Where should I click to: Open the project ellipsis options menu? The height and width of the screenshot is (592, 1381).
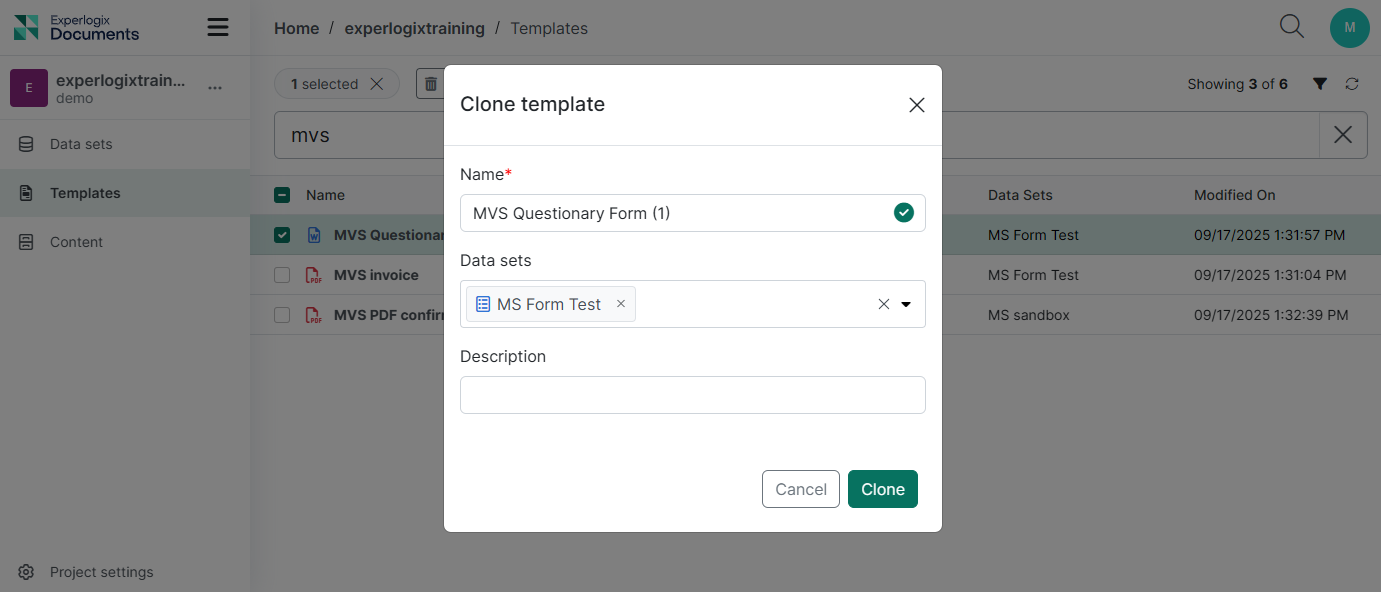tap(215, 88)
